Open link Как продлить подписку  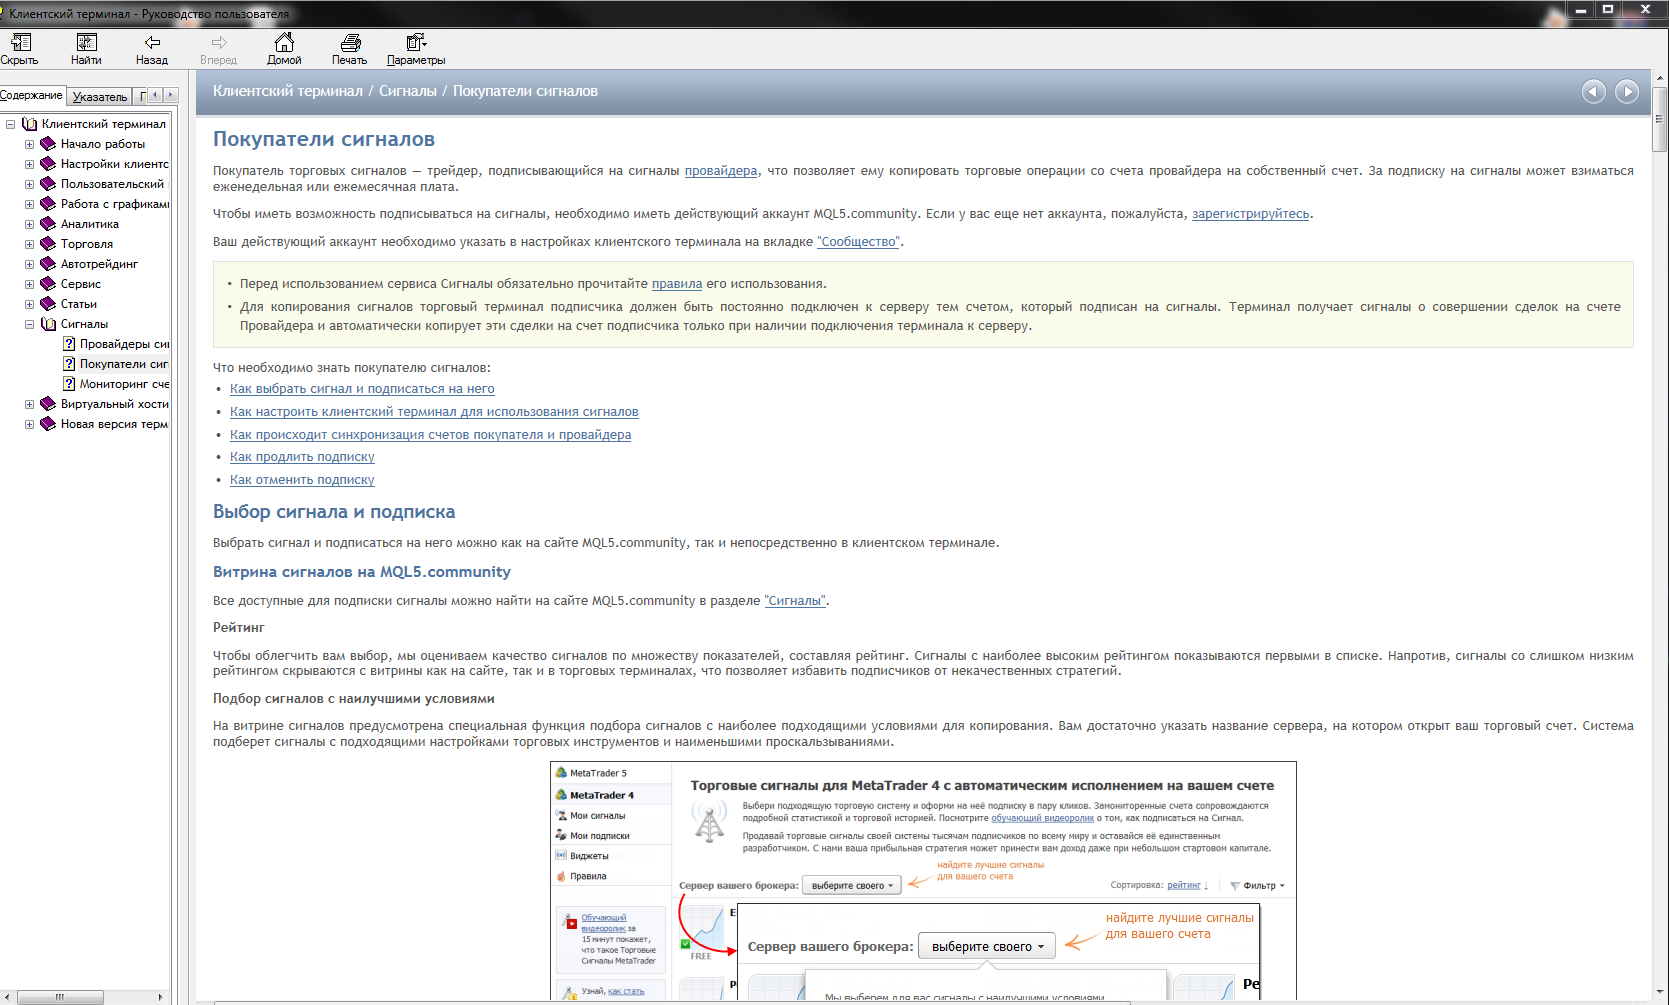(302, 457)
